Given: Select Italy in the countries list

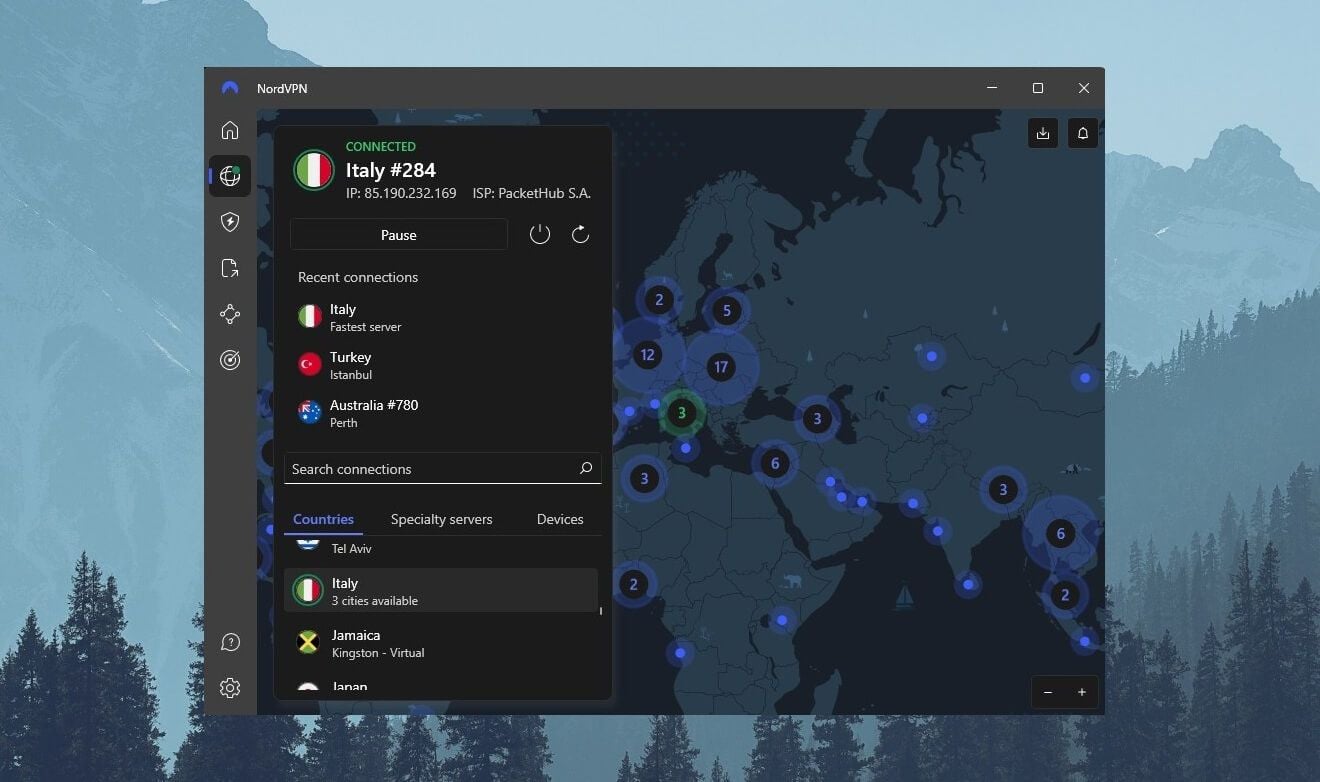Looking at the screenshot, I should click(x=441, y=590).
